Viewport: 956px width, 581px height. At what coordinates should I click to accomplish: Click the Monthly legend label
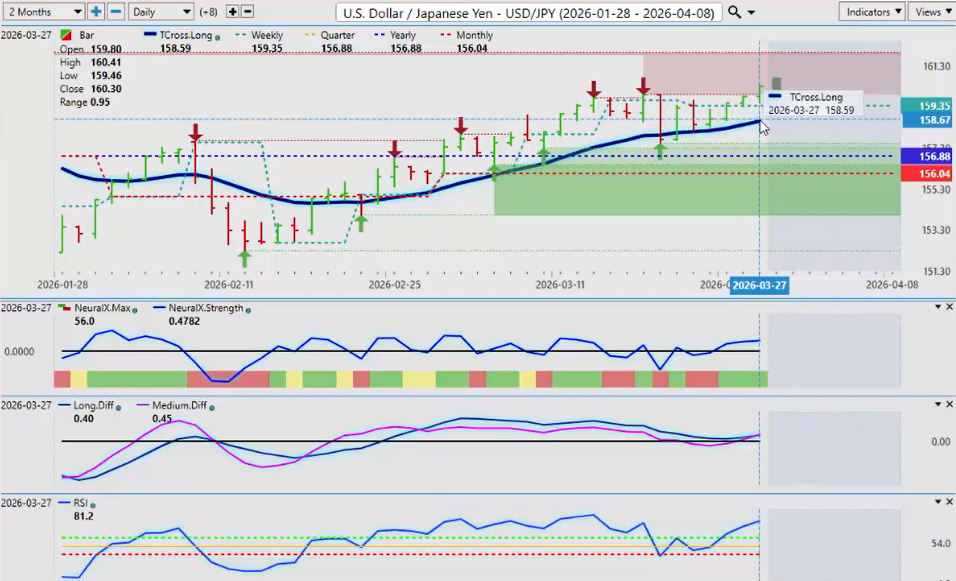474,35
